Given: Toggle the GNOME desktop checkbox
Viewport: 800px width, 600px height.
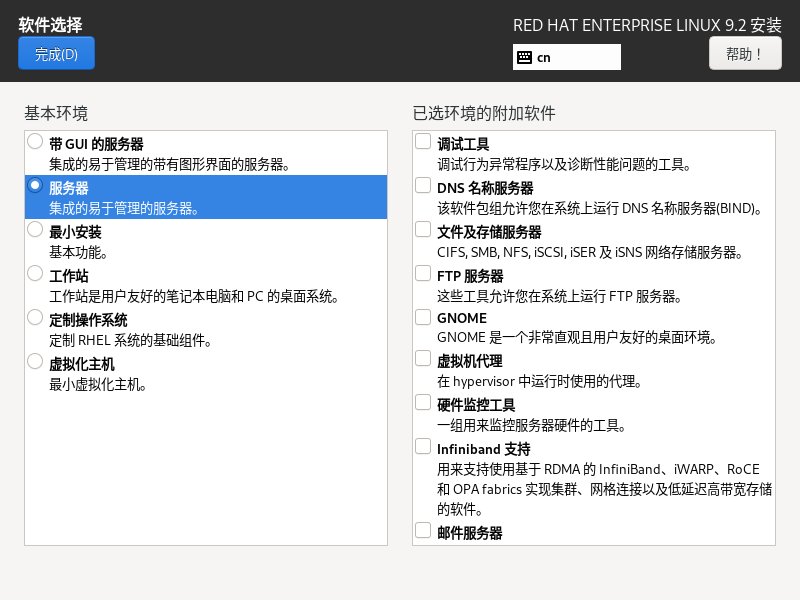Looking at the screenshot, I should [x=424, y=317].
